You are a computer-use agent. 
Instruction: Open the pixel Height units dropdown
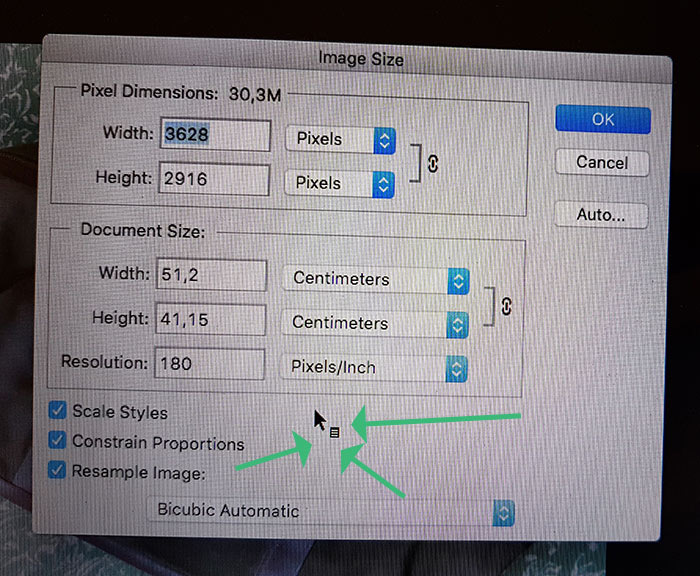point(339,184)
